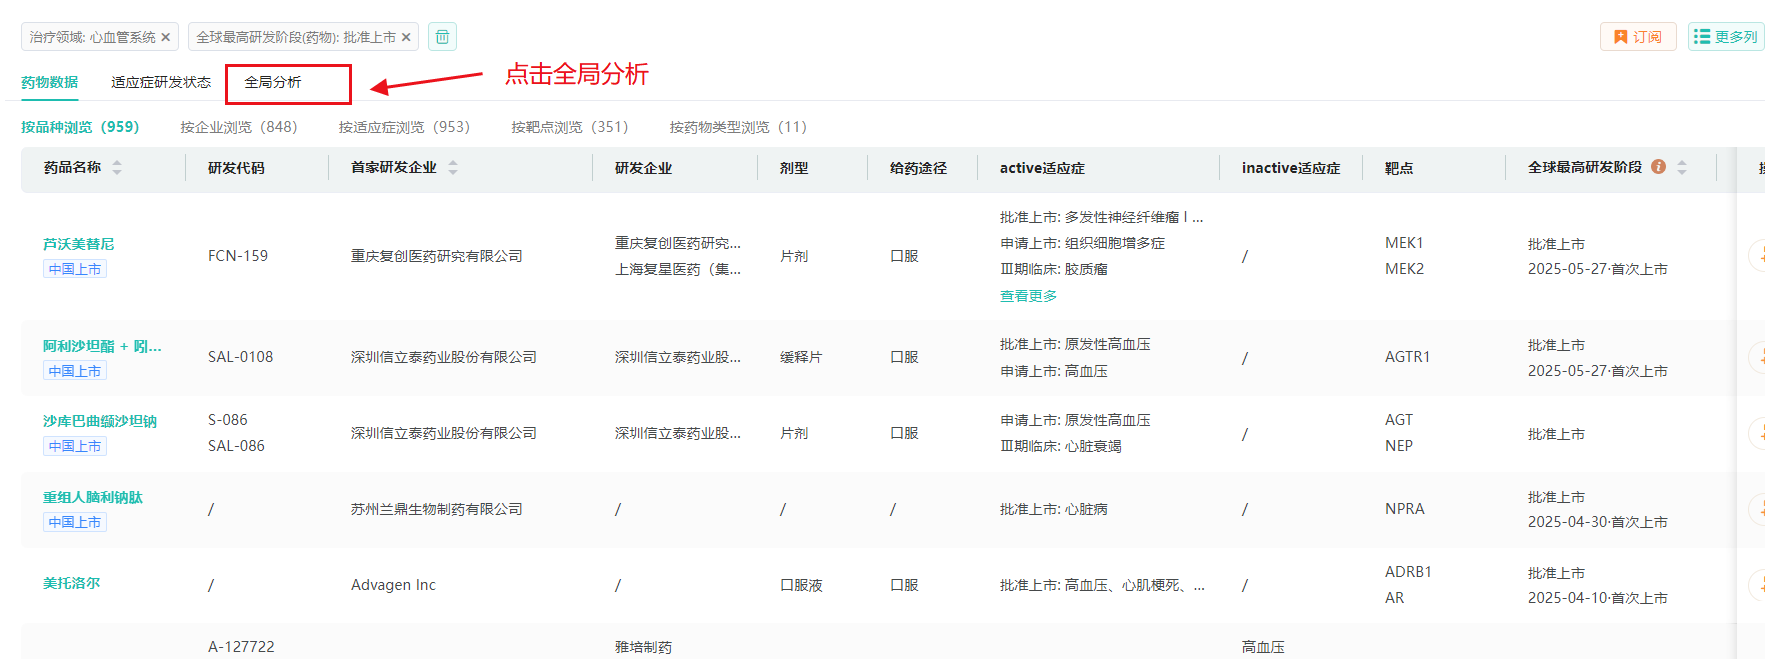
Task: Click 批准上市: 心脏病 indication
Action: (x=1054, y=509)
